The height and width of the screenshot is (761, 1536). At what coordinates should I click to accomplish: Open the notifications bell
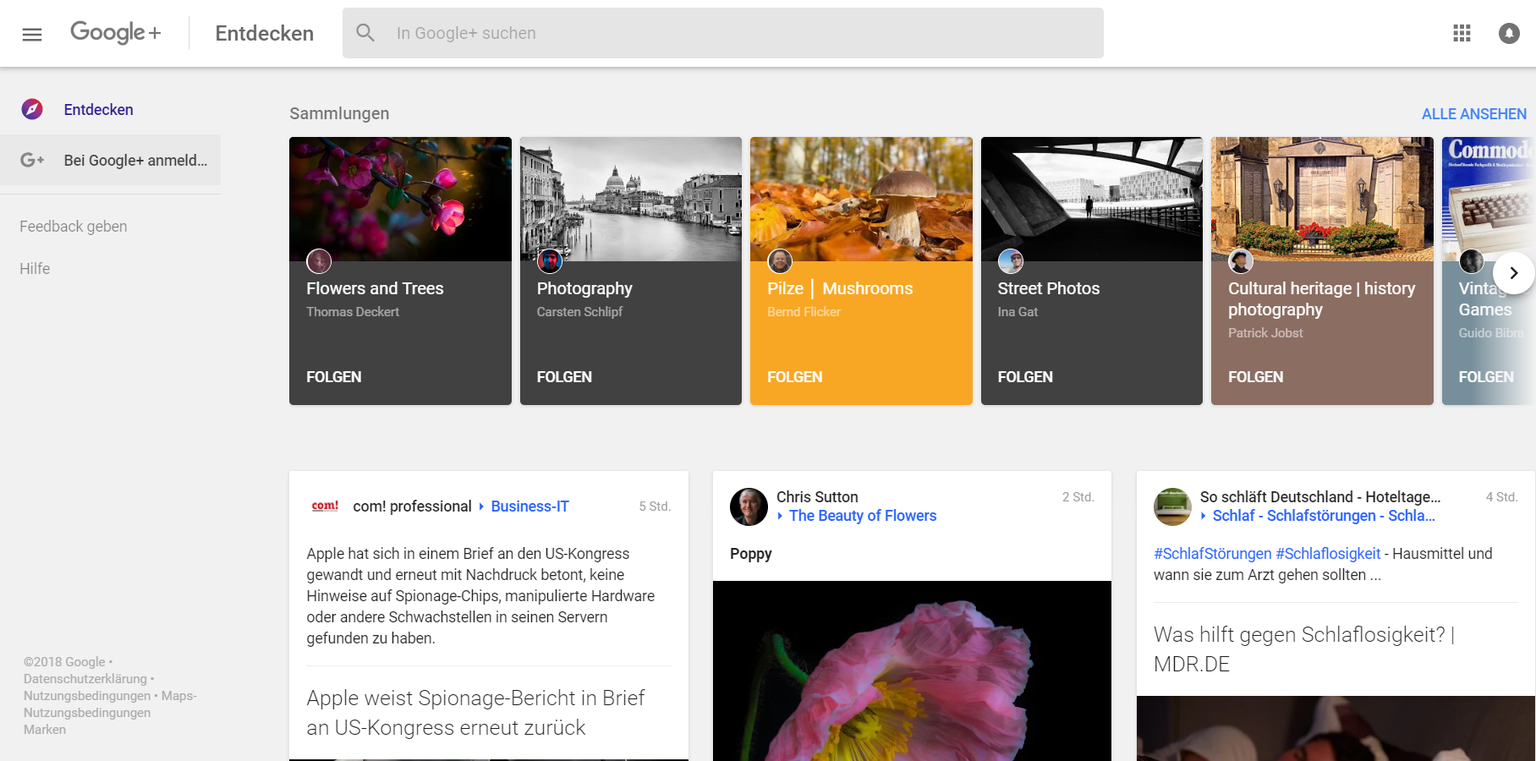point(1508,33)
